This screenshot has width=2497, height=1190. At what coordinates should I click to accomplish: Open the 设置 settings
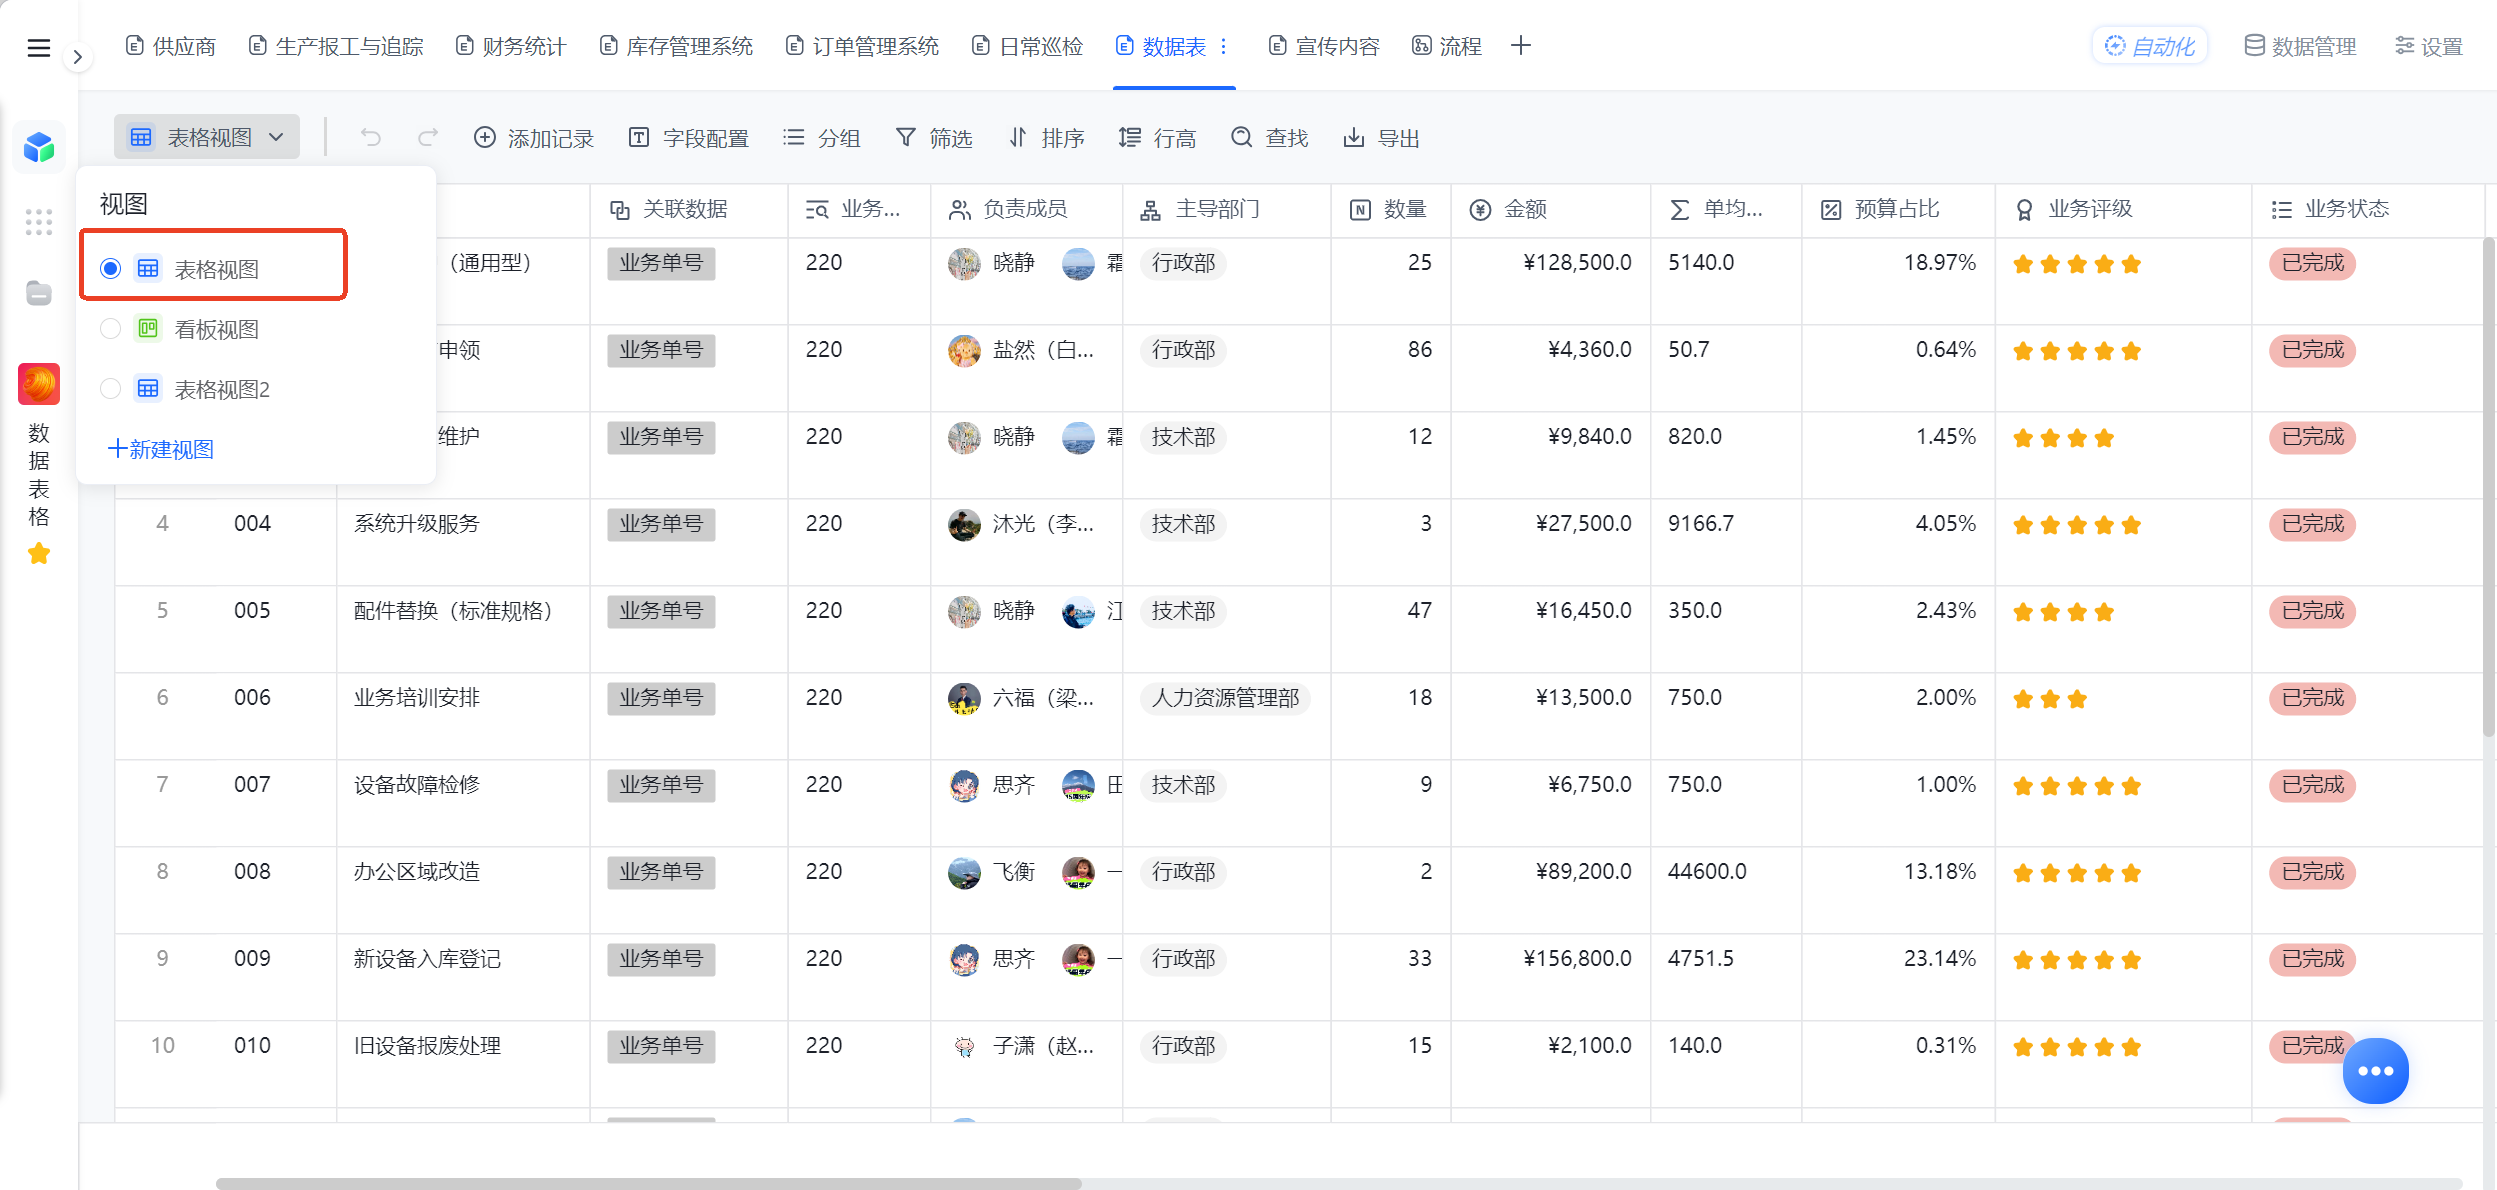click(2428, 46)
